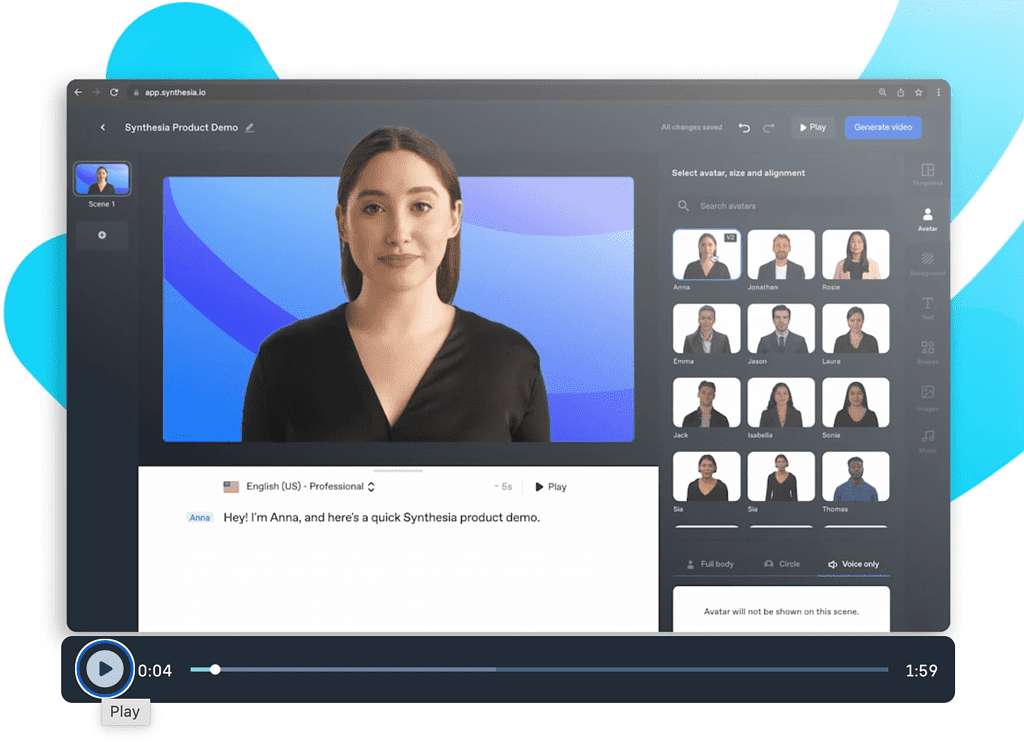Expand the English (US) - Professional voice dropdown
The image size is (1024, 746).
click(x=300, y=487)
